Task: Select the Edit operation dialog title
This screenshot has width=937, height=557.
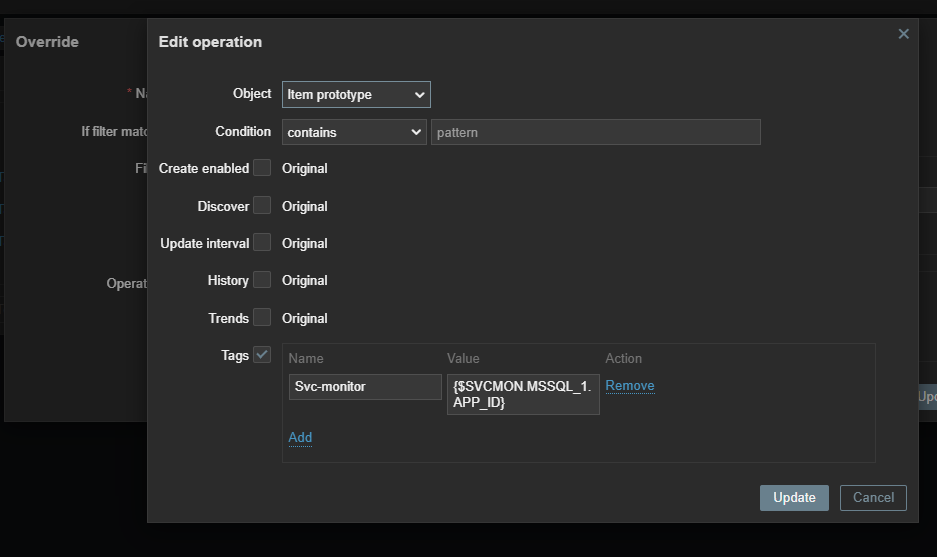Action: pos(210,42)
